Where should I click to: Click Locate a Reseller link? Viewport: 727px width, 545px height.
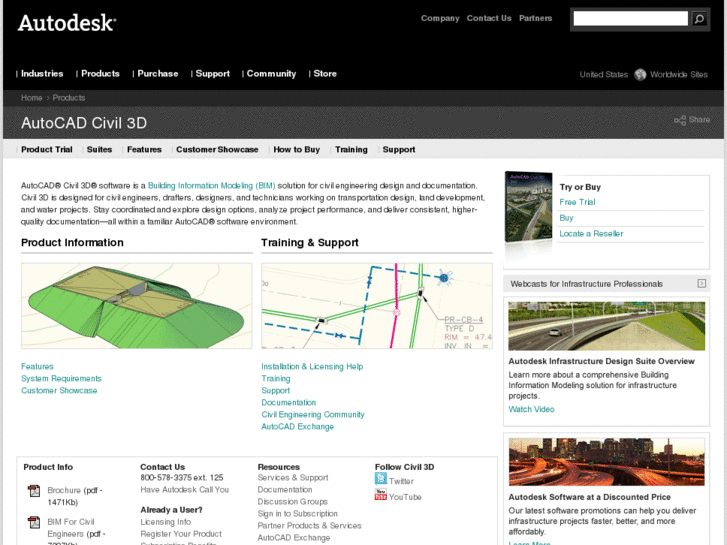[x=591, y=234]
